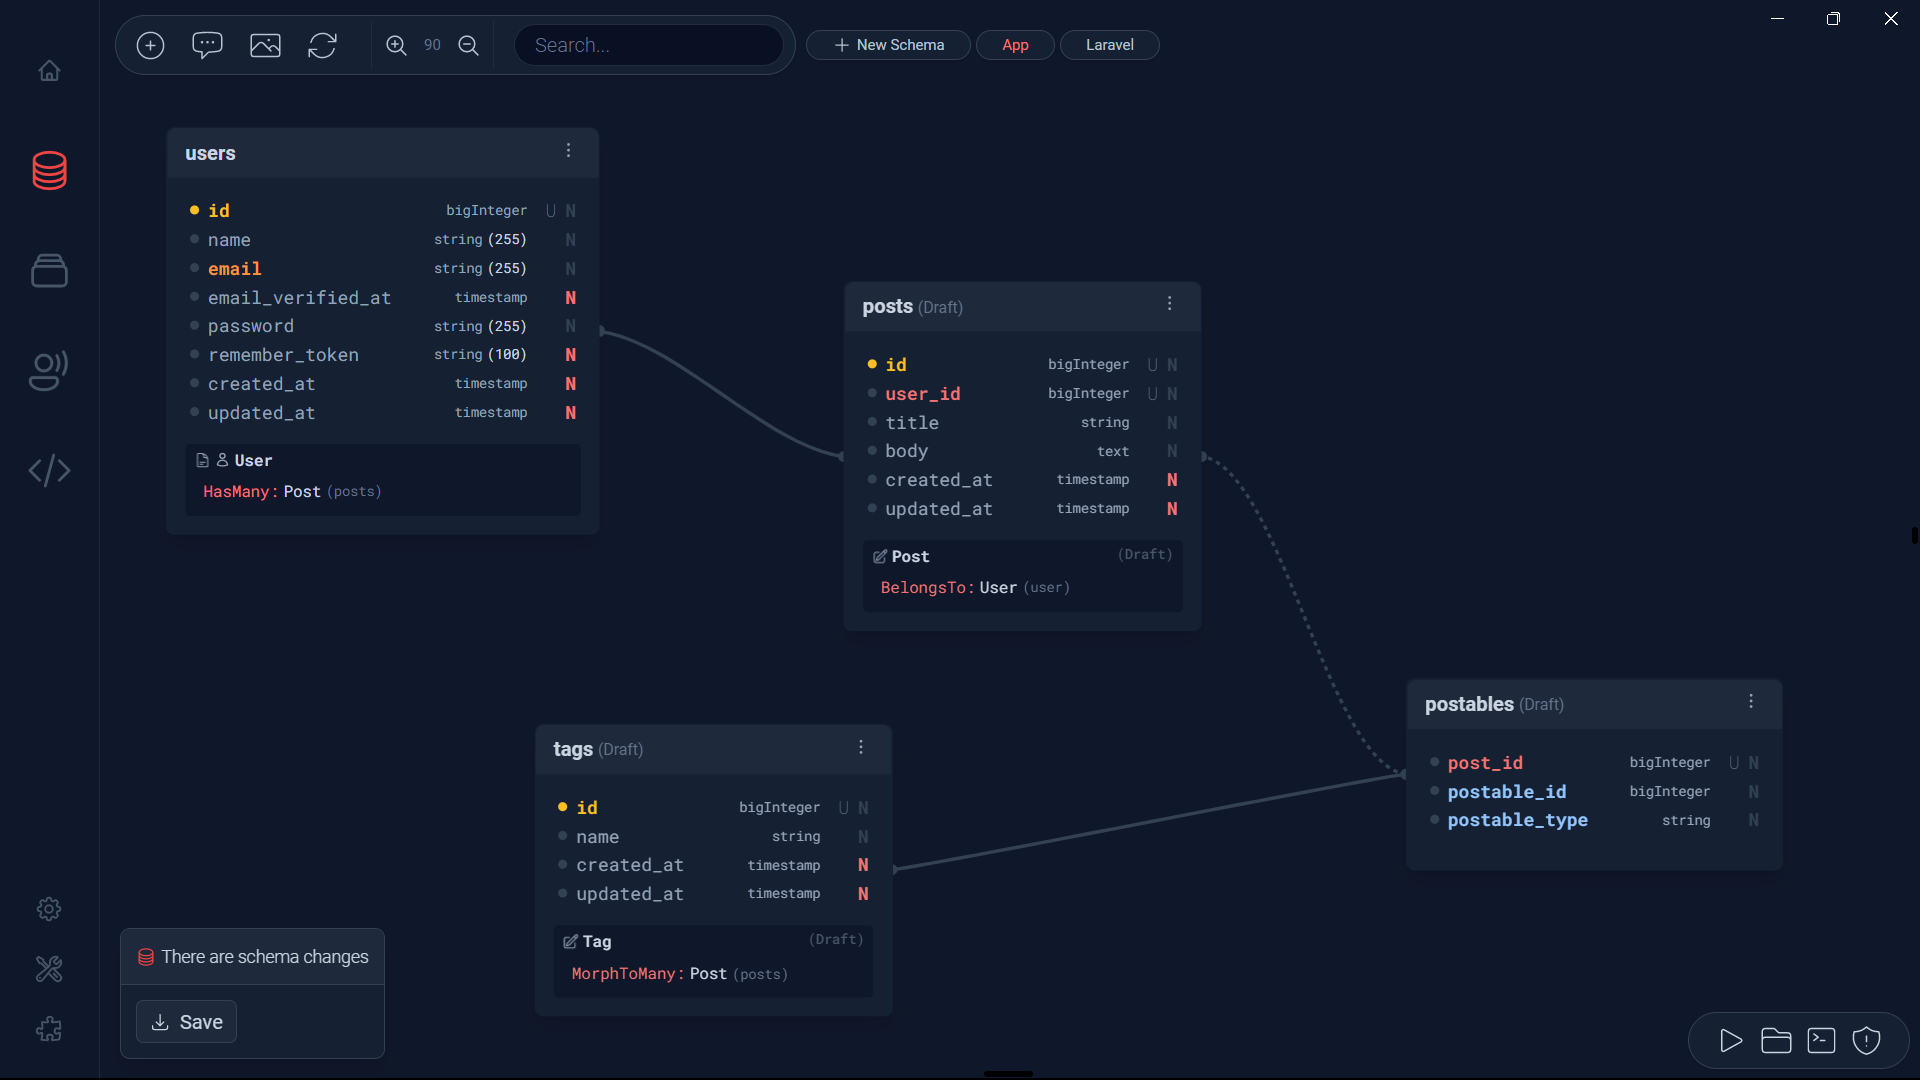Open the database schema sidebar icon
This screenshot has height=1080, width=1920.
49,171
